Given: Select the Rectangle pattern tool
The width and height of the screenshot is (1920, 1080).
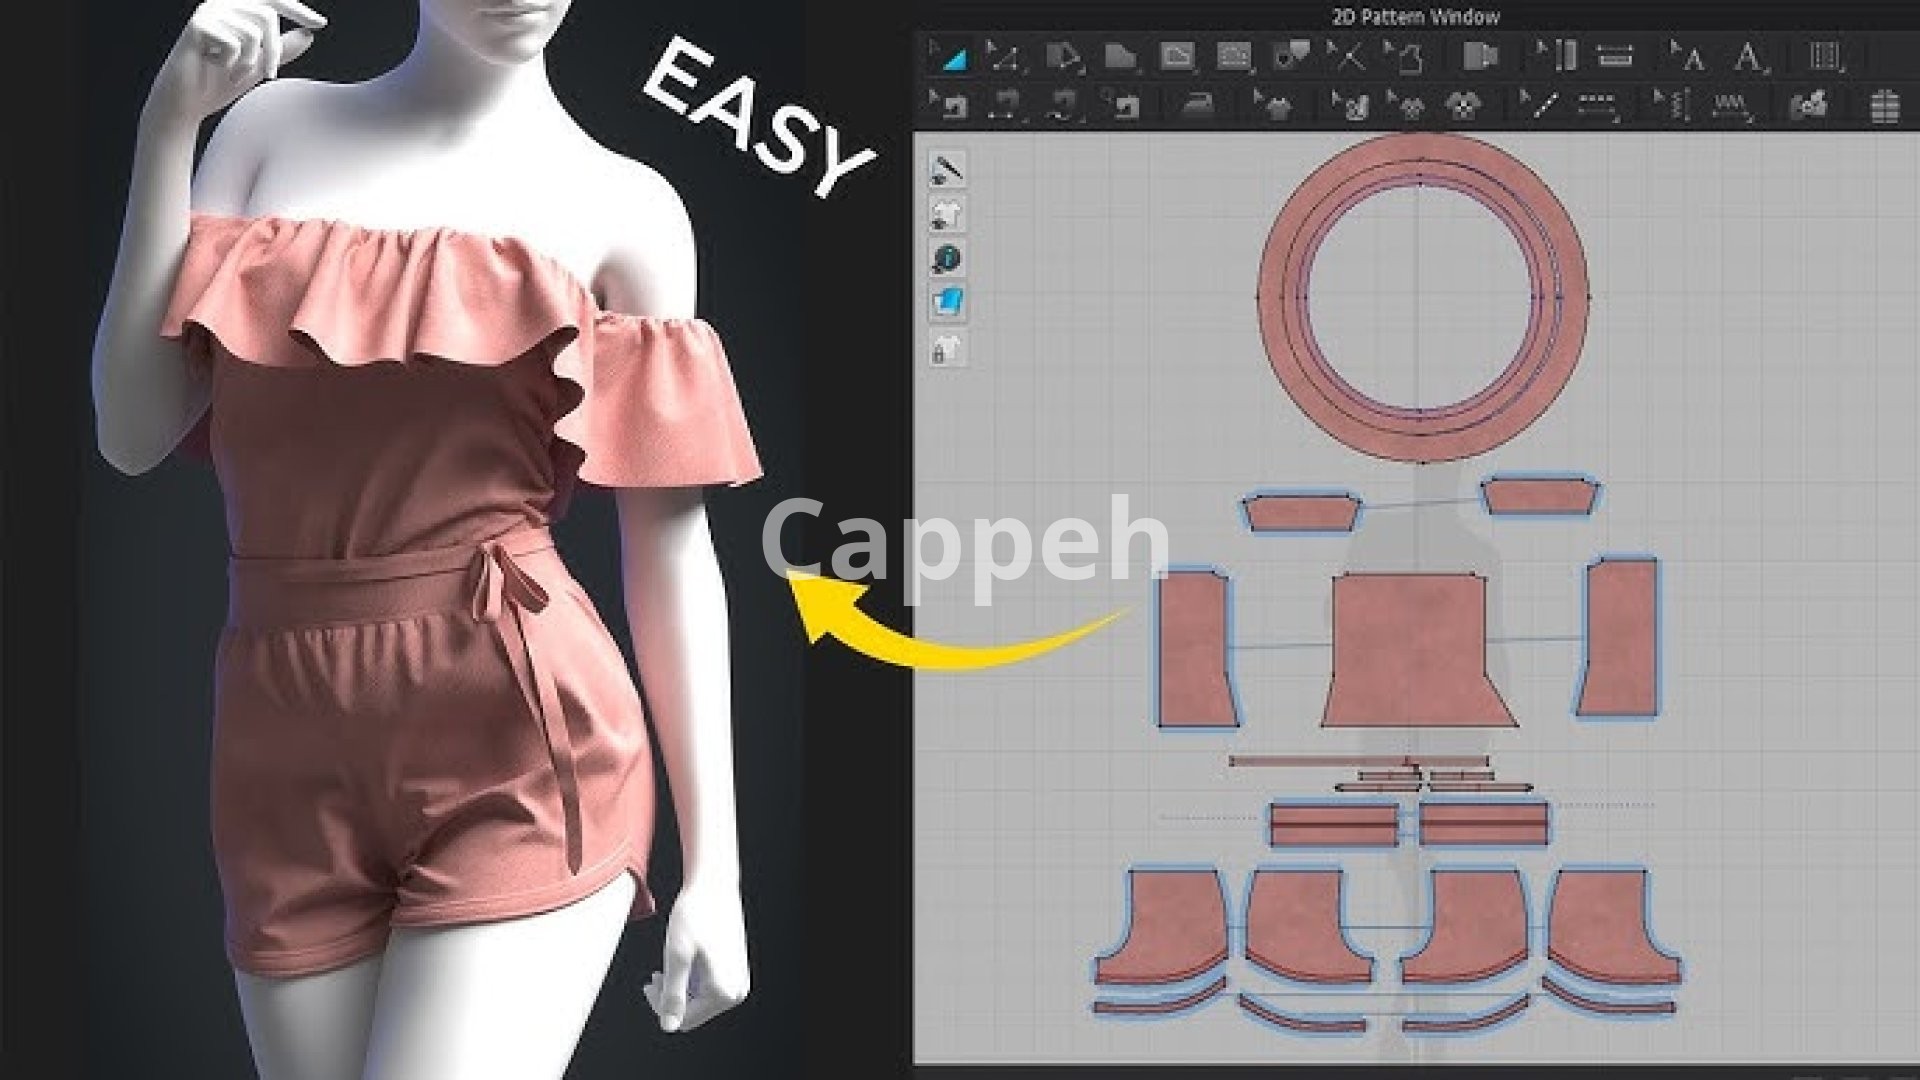Looking at the screenshot, I should [x=1120, y=57].
